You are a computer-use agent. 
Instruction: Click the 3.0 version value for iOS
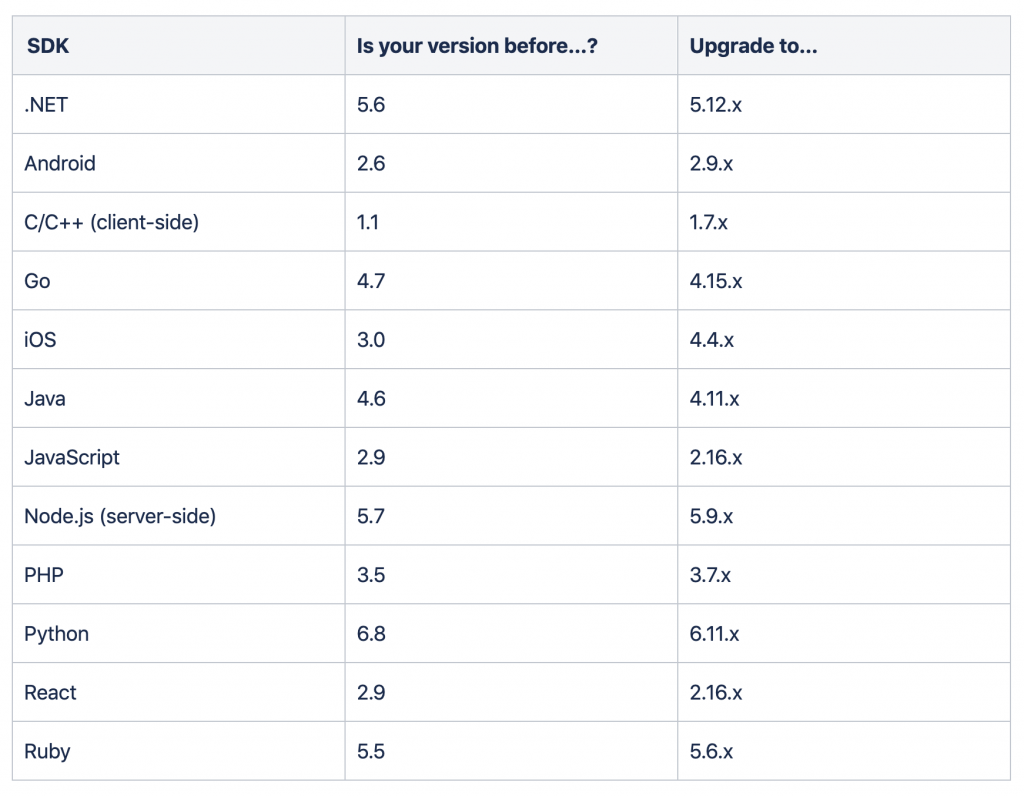[371, 340]
